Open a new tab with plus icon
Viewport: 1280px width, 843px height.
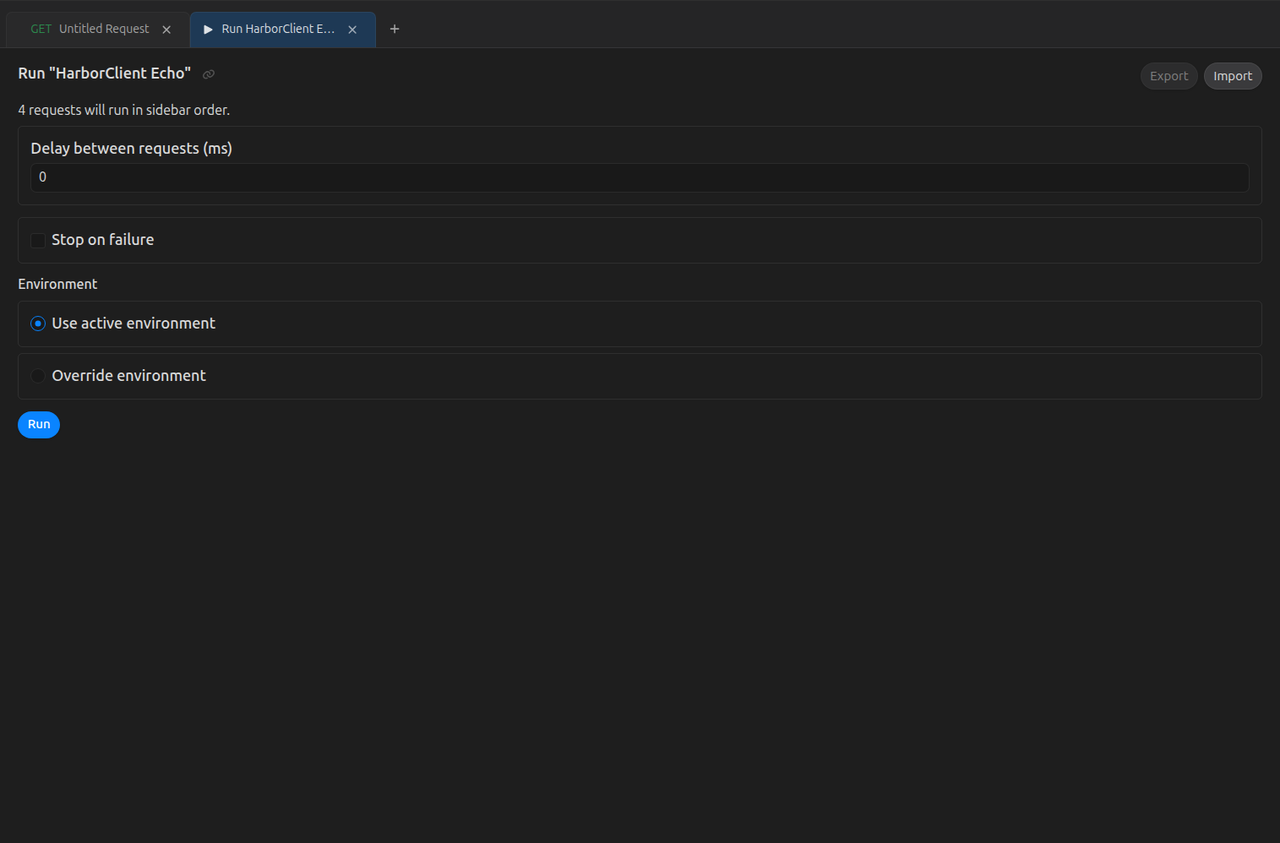394,29
